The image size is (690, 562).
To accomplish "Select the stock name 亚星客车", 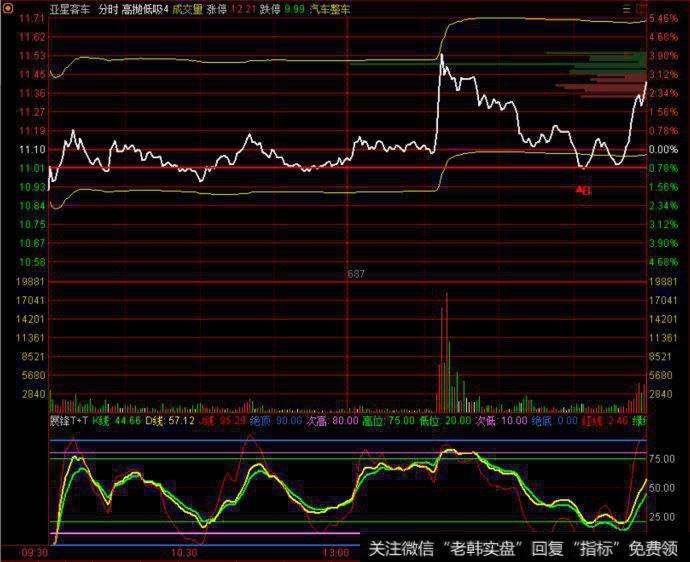I will [x=70, y=9].
